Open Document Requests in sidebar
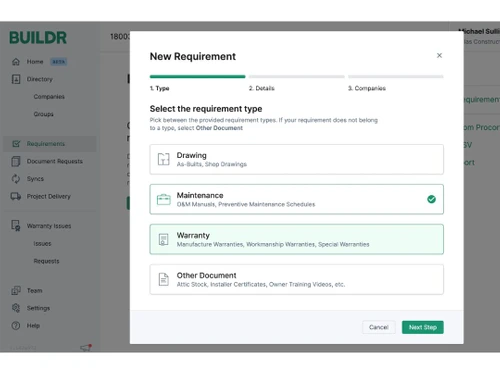 click(x=55, y=161)
